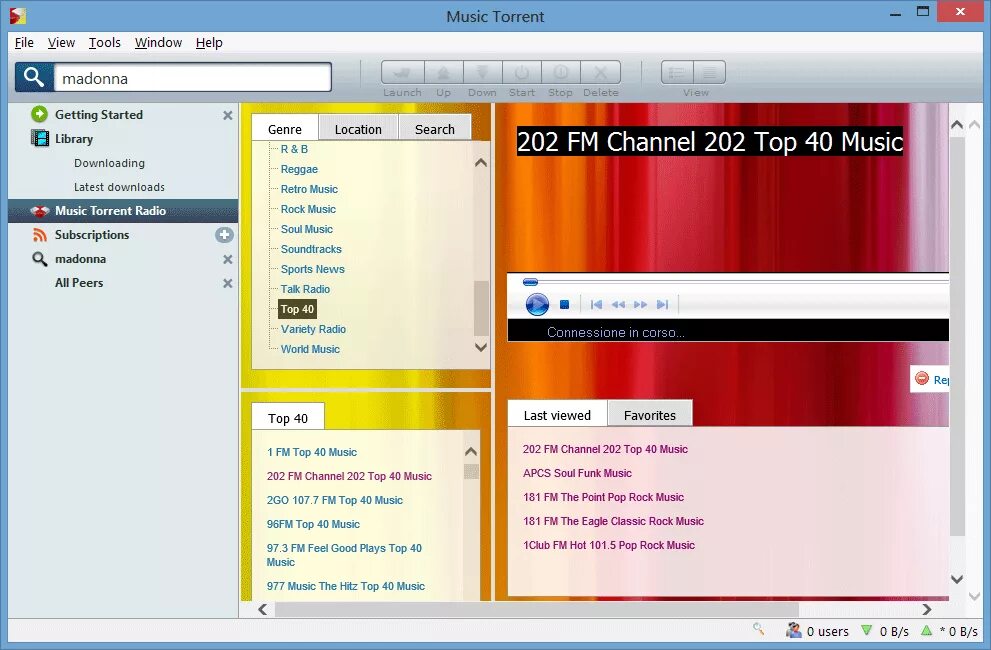Image resolution: width=991 pixels, height=650 pixels.
Task: Click the users icon in status bar
Action: (794, 630)
